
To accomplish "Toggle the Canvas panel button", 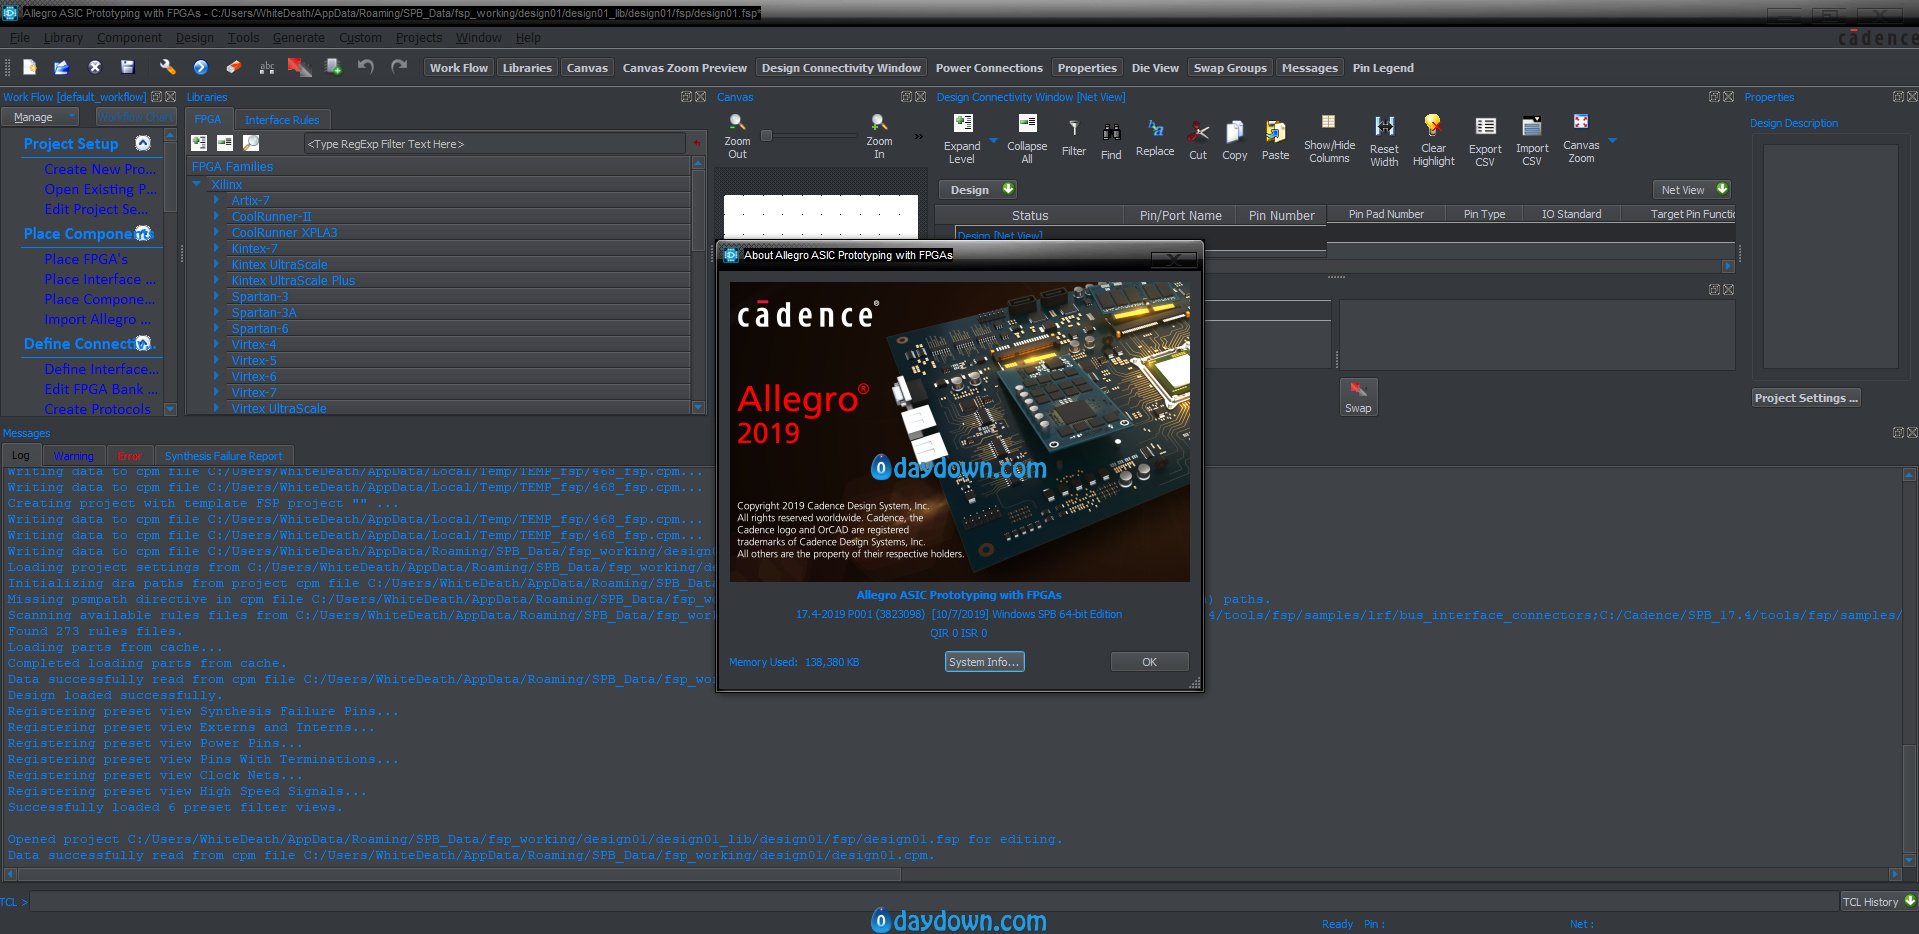I will click(x=587, y=68).
